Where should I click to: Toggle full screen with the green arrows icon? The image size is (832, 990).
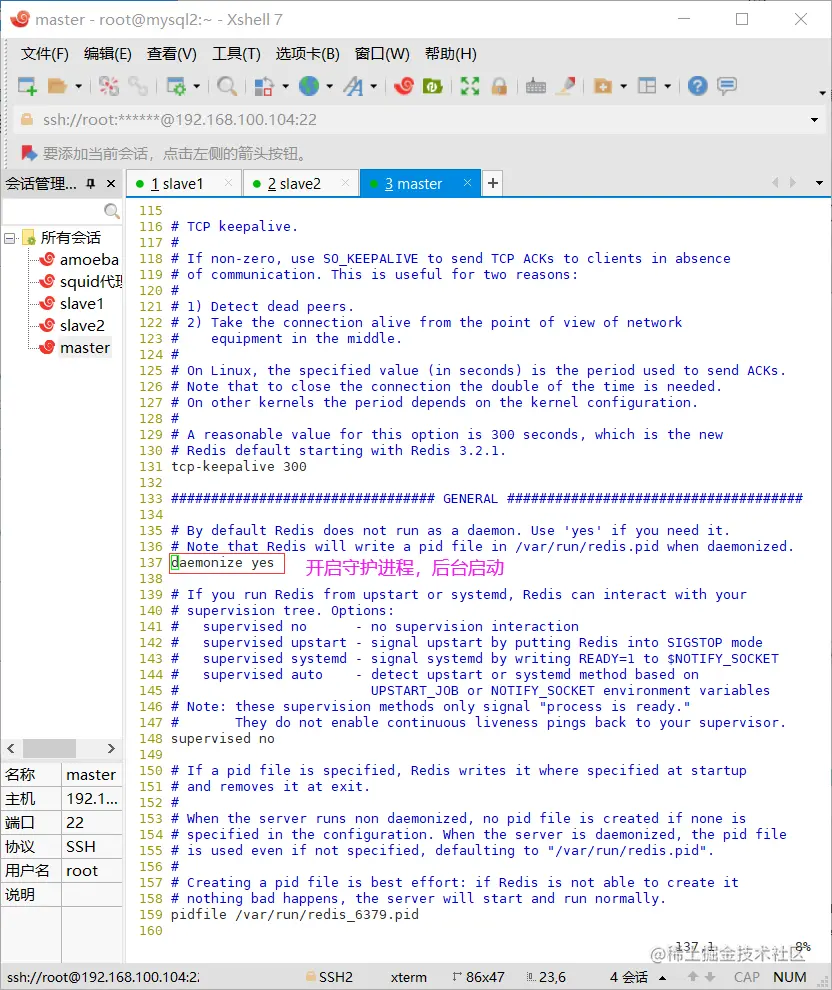470,86
